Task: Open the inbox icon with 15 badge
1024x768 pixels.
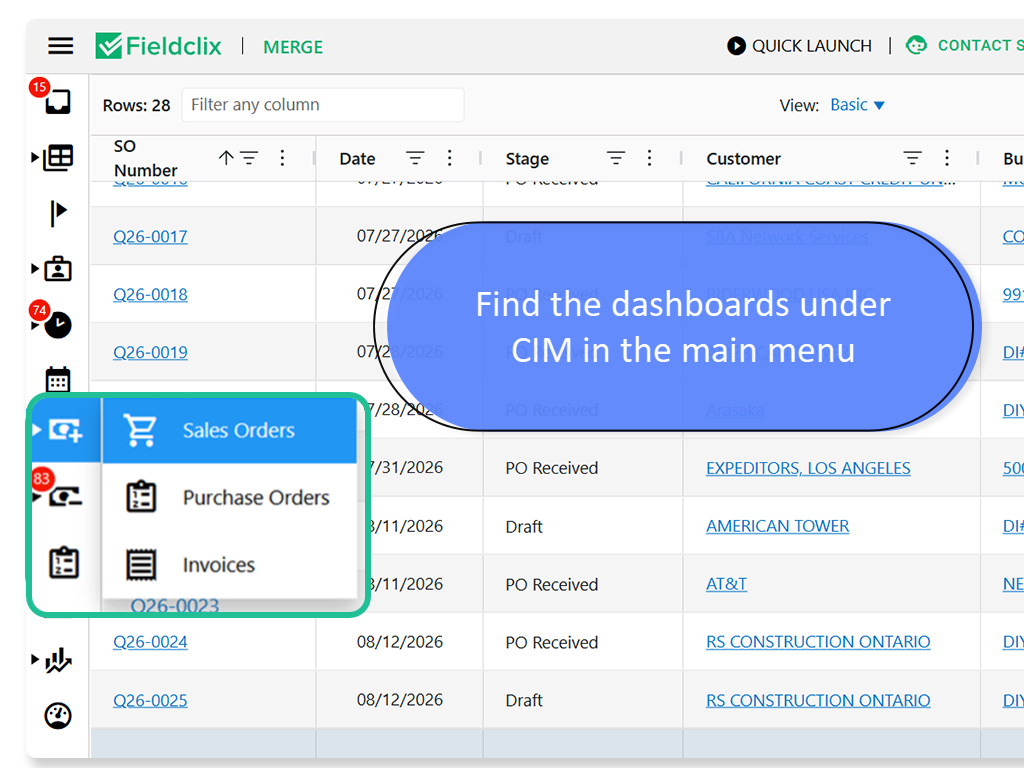Action: click(x=57, y=101)
